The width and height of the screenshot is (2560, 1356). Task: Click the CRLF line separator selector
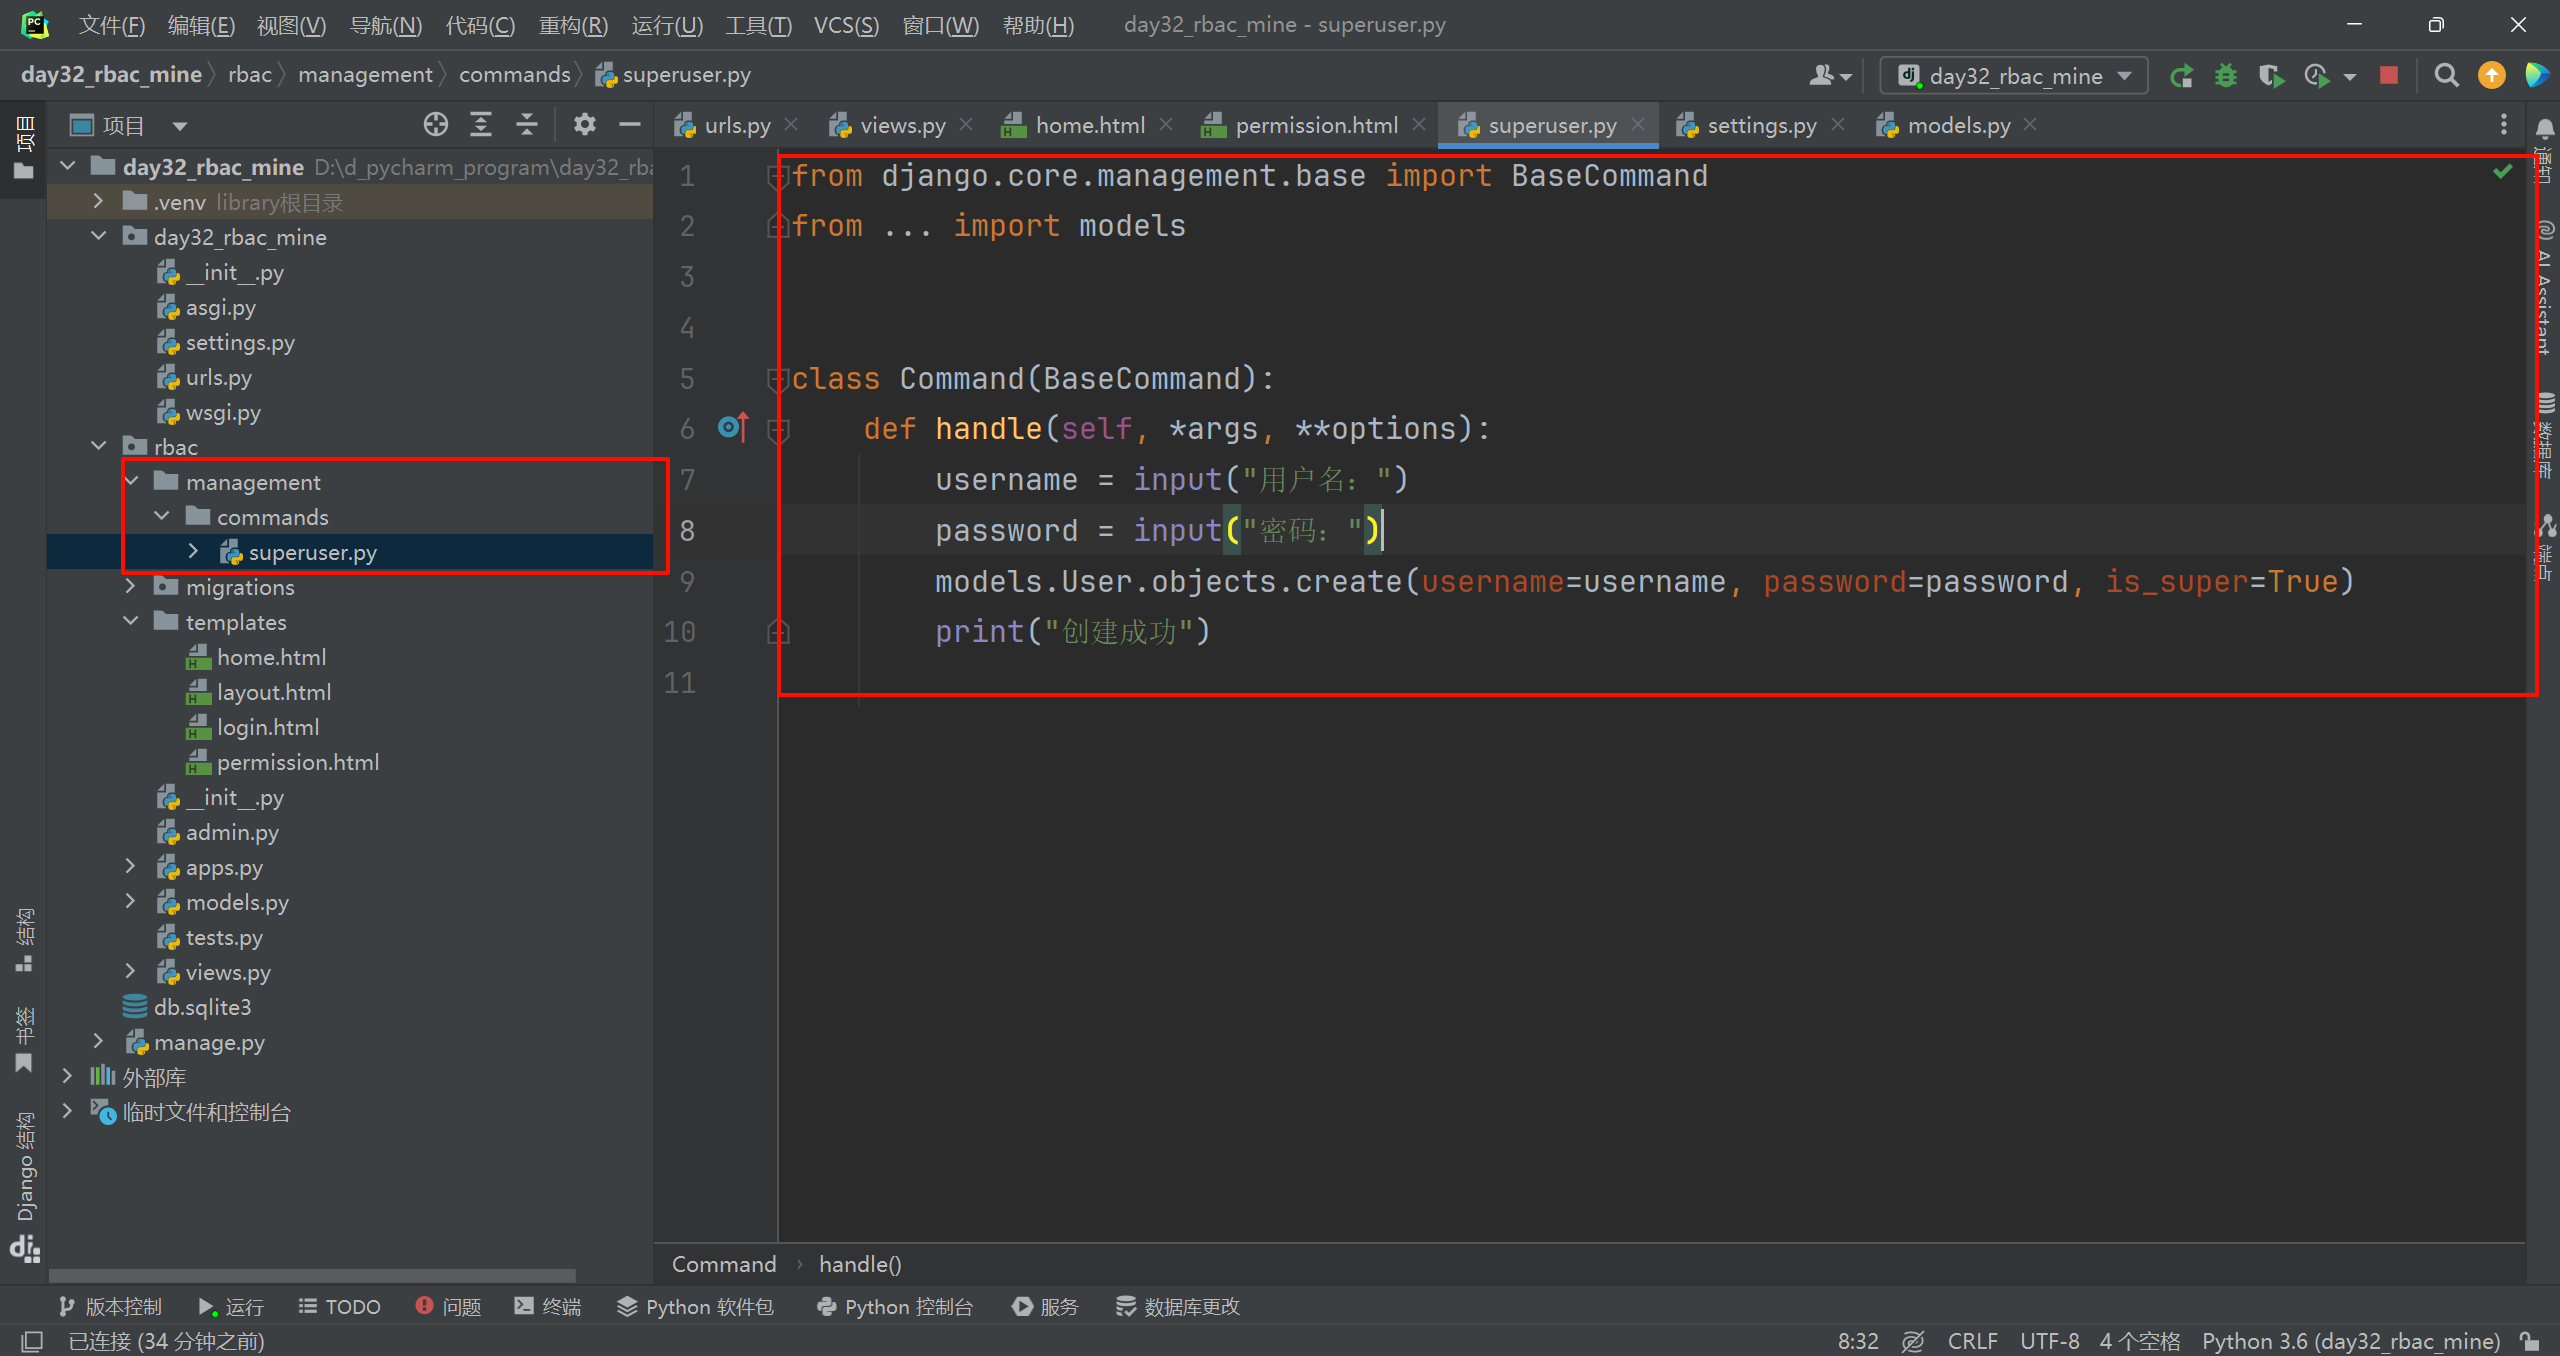[1972, 1341]
